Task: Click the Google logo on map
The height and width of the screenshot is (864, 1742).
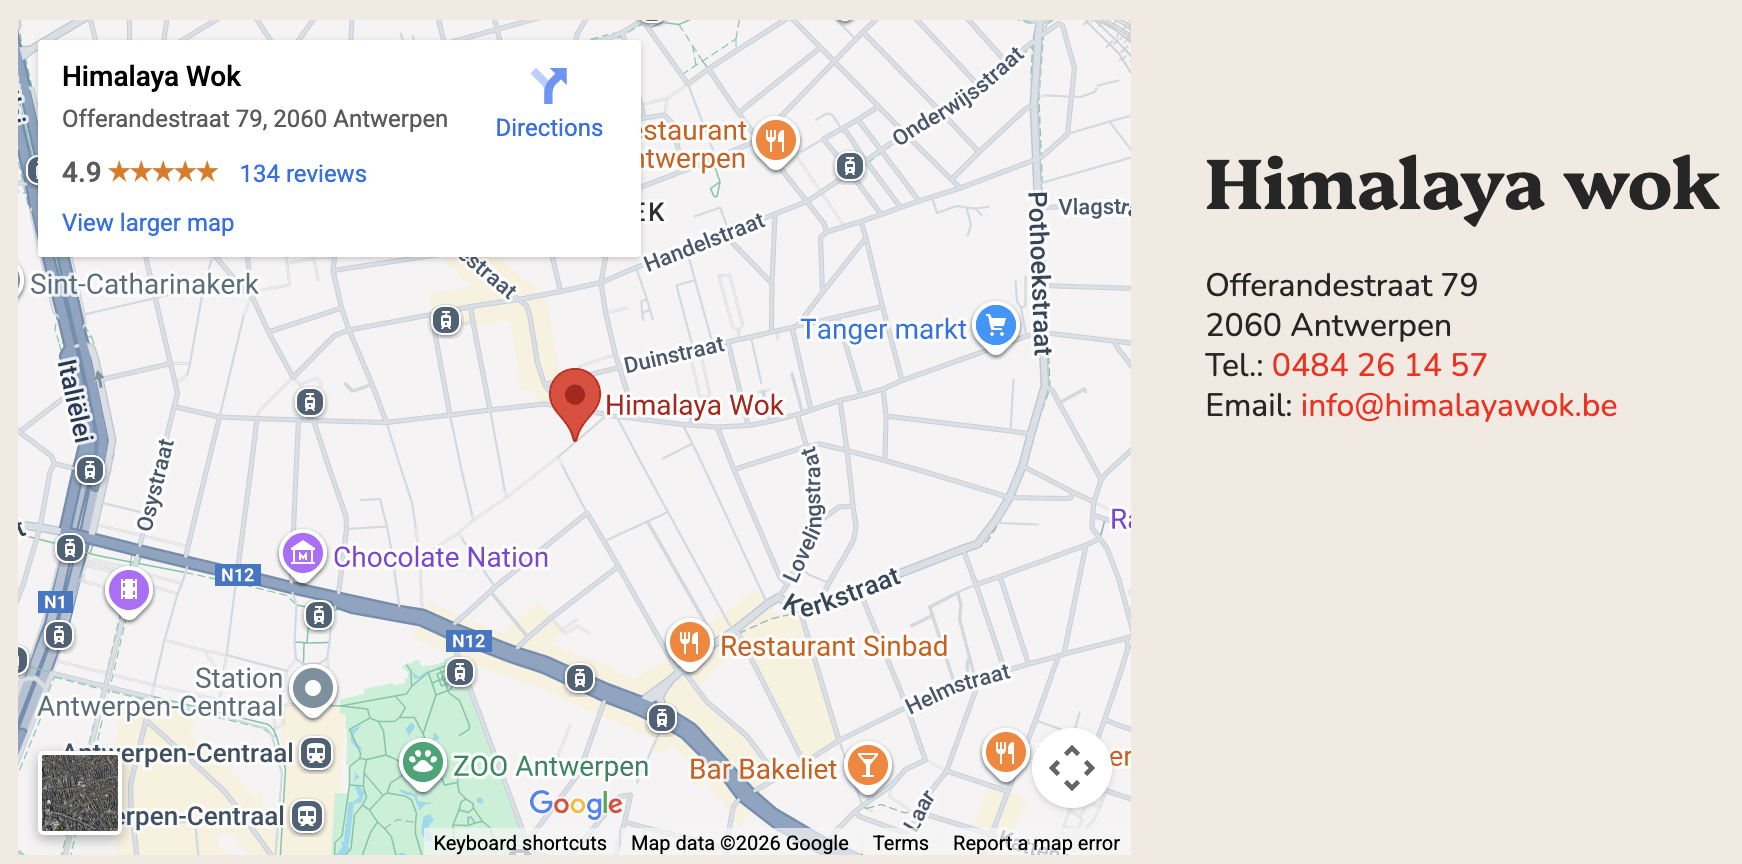Action: pyautogui.click(x=576, y=804)
